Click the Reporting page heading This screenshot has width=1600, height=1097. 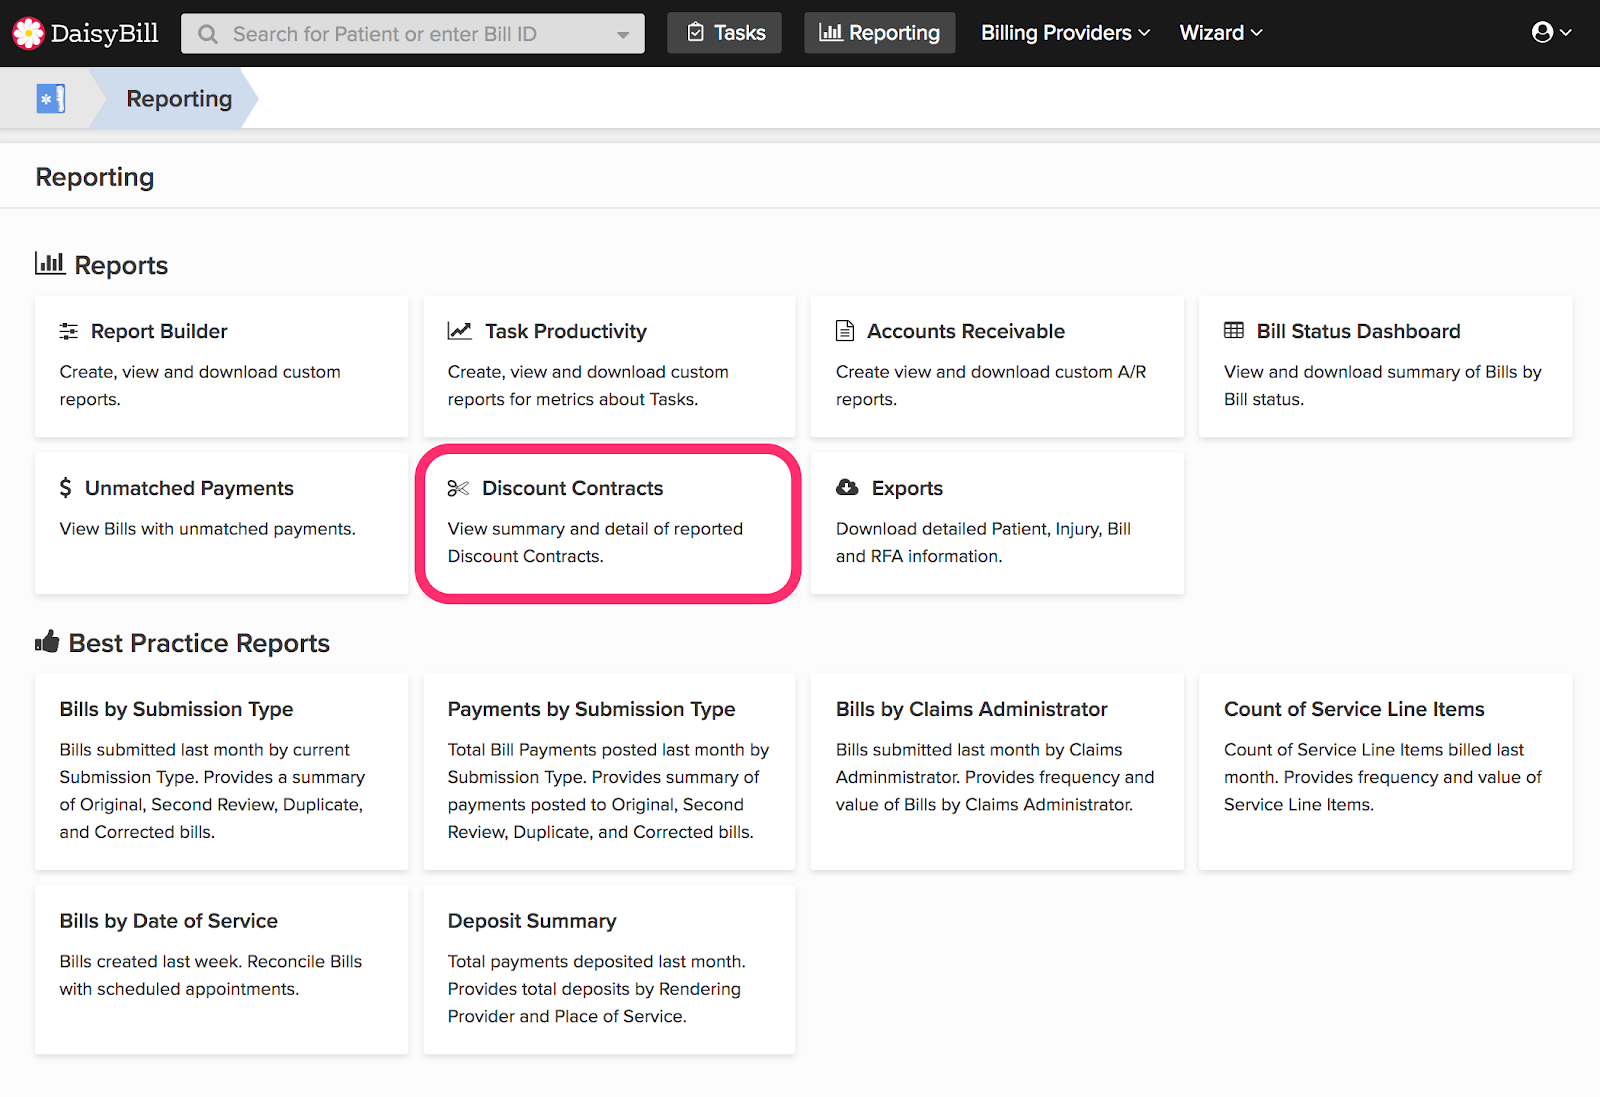pyautogui.click(x=95, y=177)
